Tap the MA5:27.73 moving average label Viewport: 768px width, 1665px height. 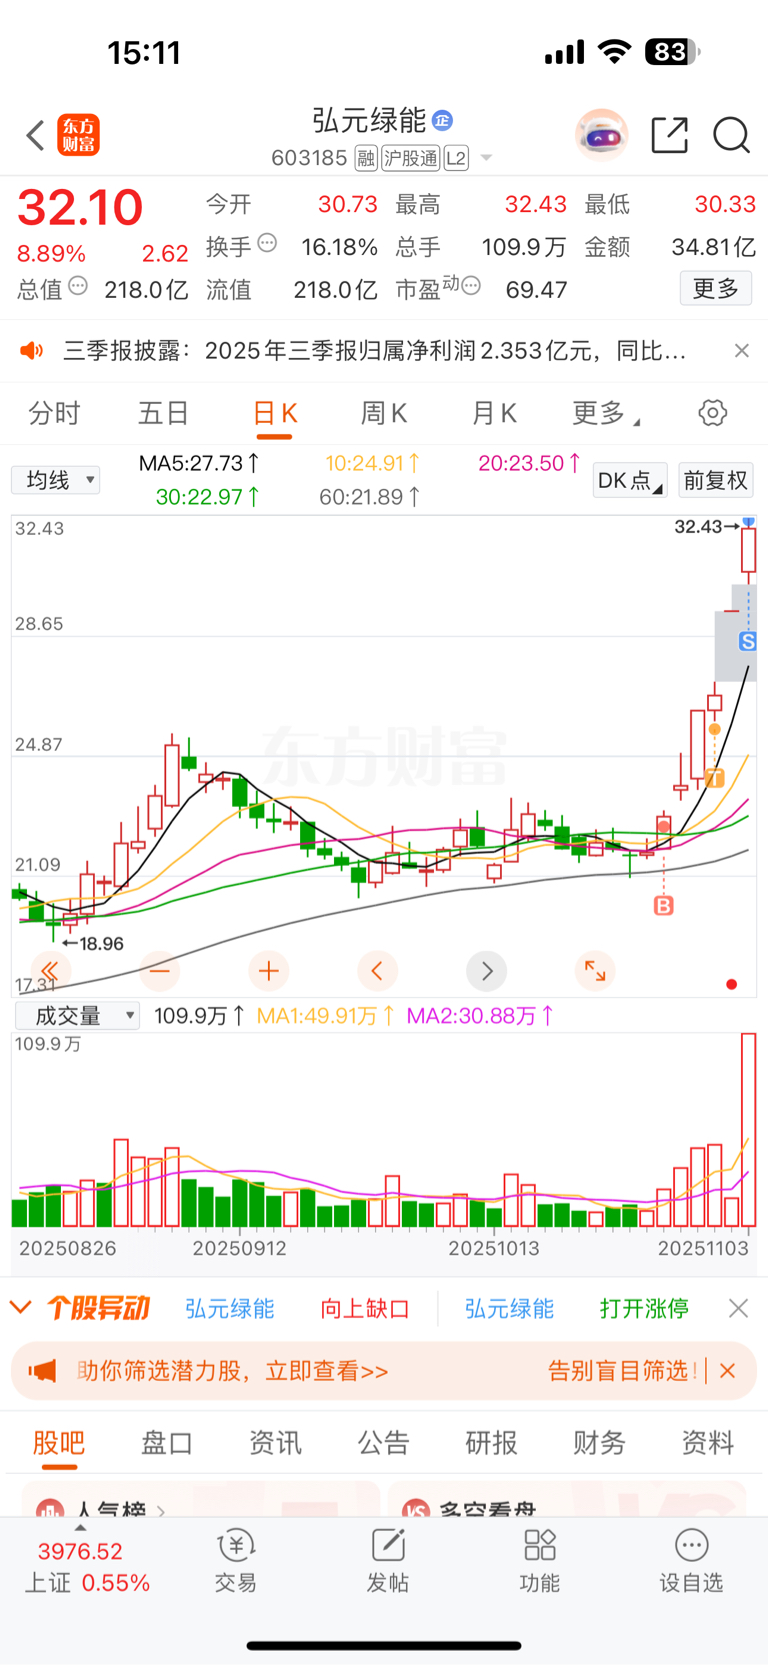tap(199, 463)
